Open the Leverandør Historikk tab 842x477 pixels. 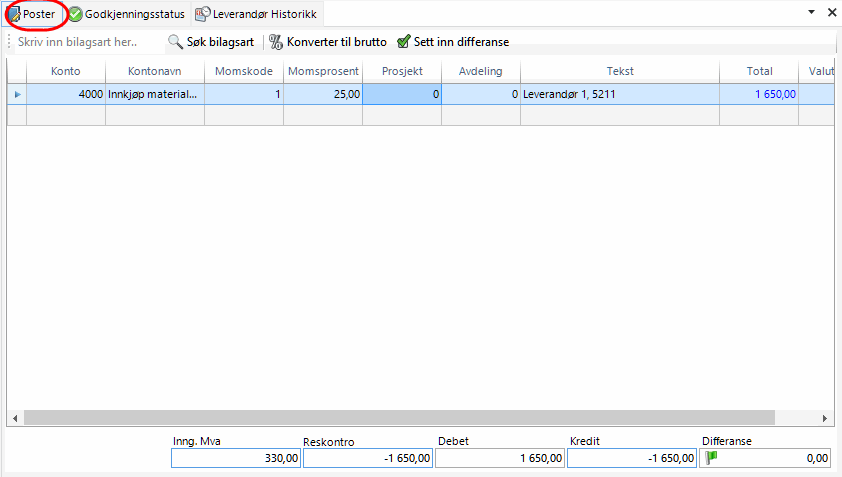point(261,14)
